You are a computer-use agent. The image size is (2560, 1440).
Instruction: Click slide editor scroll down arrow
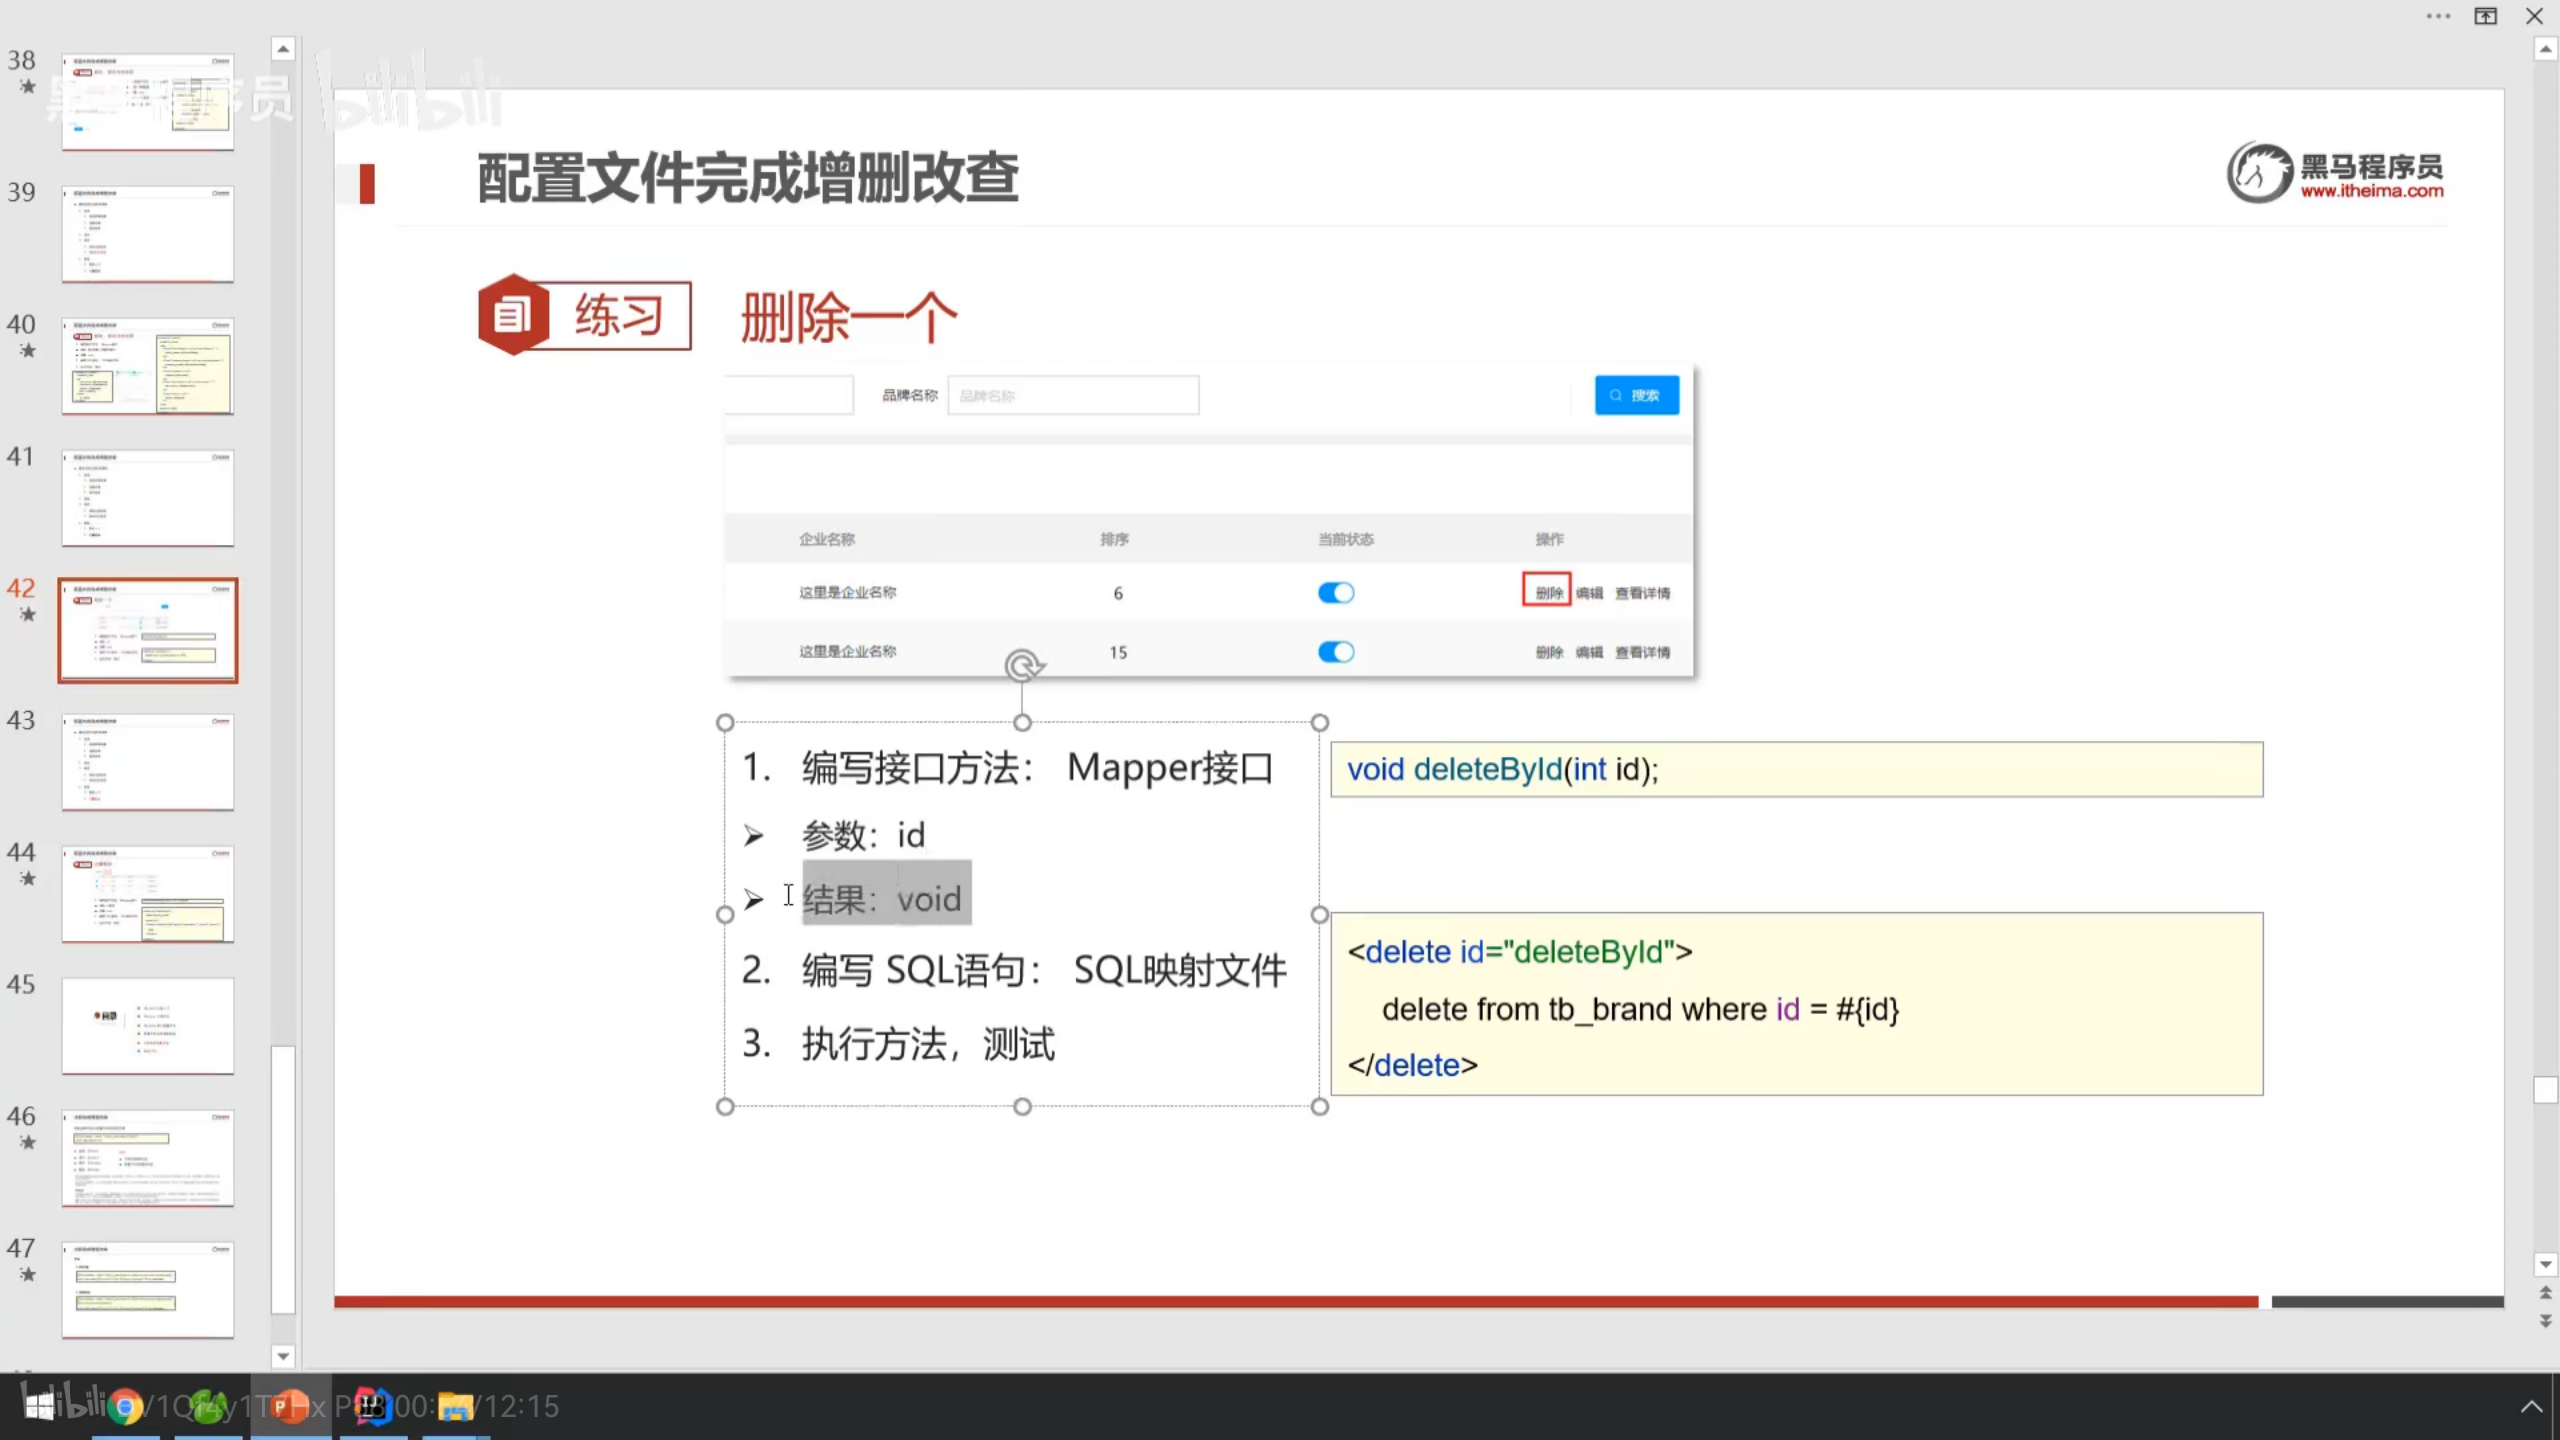[x=2546, y=1265]
